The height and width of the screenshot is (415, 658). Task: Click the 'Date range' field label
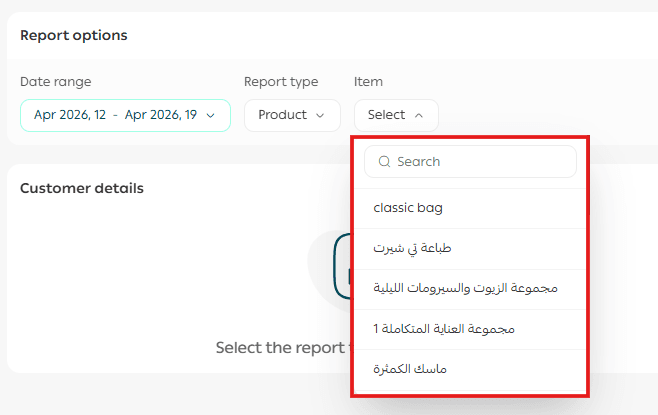tap(55, 82)
